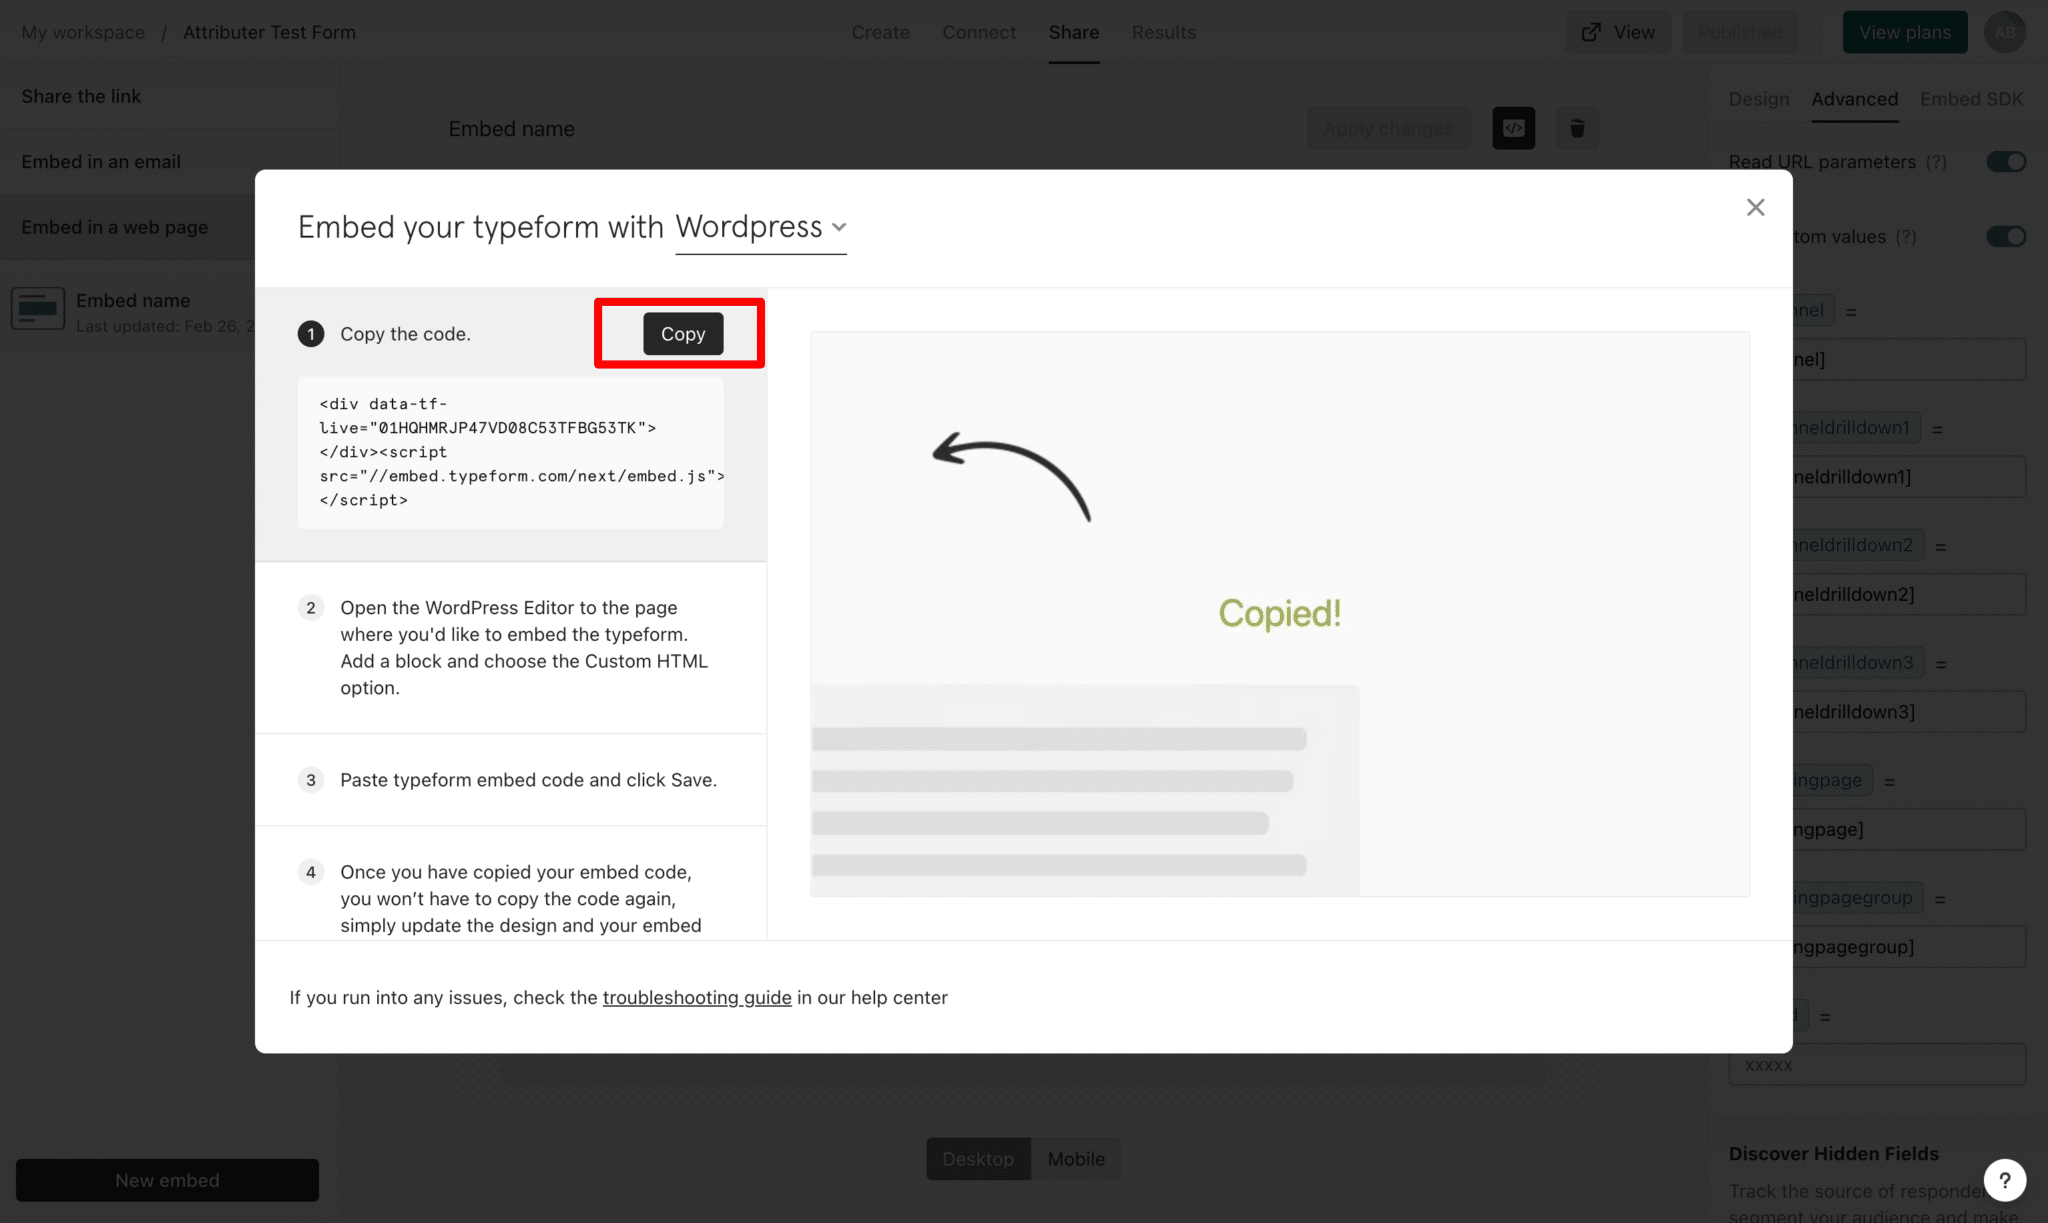Image resolution: width=2048 pixels, height=1223 pixels.
Task: Click the custom values help tooltip
Action: point(1906,237)
